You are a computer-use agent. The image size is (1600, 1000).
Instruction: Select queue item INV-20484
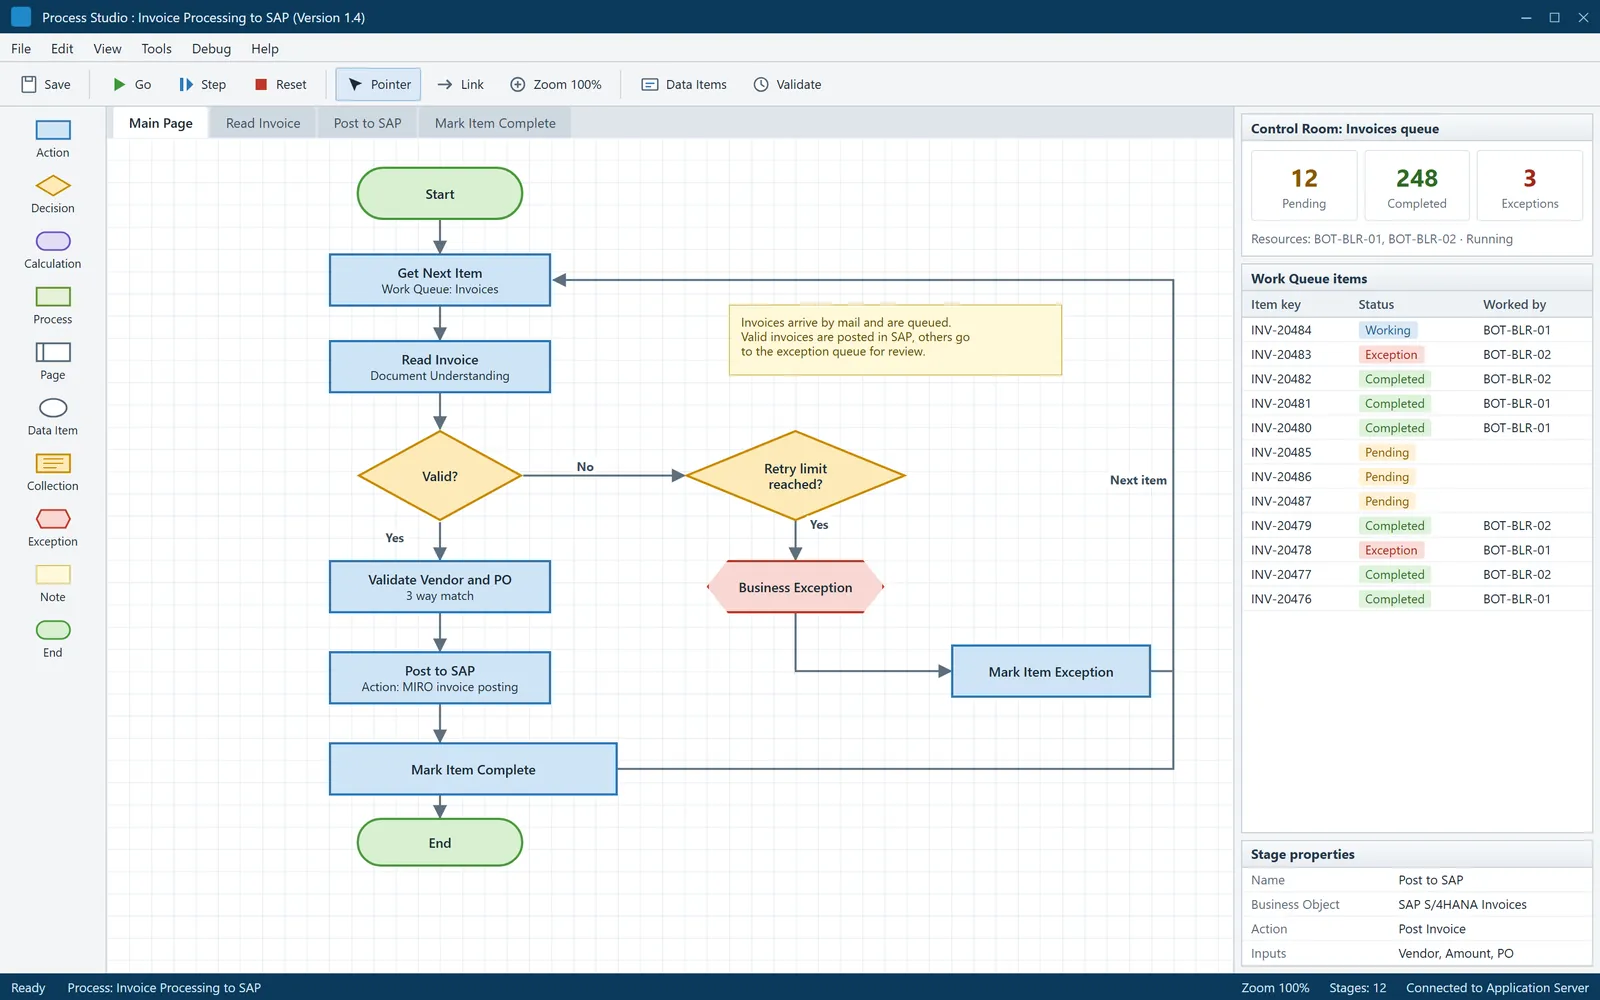pos(1416,330)
